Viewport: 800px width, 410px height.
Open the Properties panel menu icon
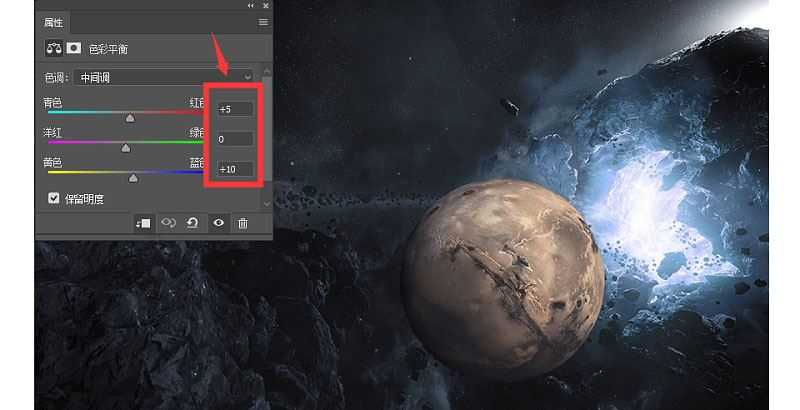tap(264, 21)
